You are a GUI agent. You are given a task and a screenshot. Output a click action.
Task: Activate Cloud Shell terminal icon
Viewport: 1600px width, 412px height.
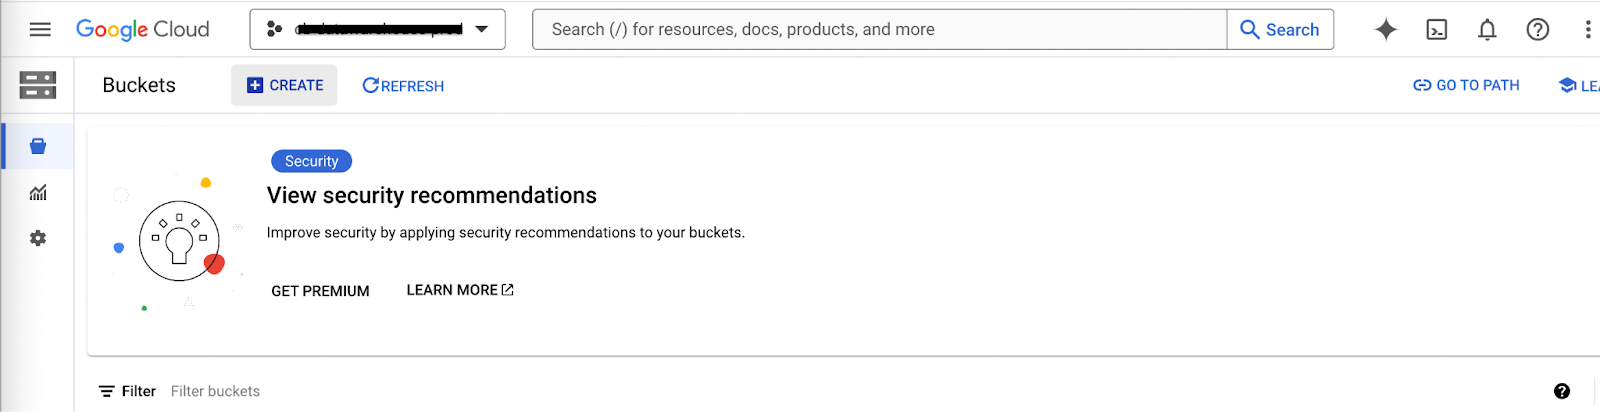(1437, 30)
